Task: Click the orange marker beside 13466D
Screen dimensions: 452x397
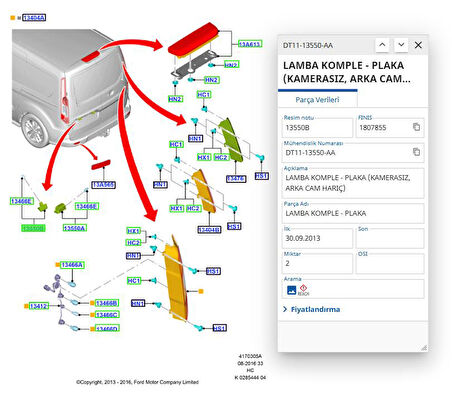Action: [x=92, y=329]
